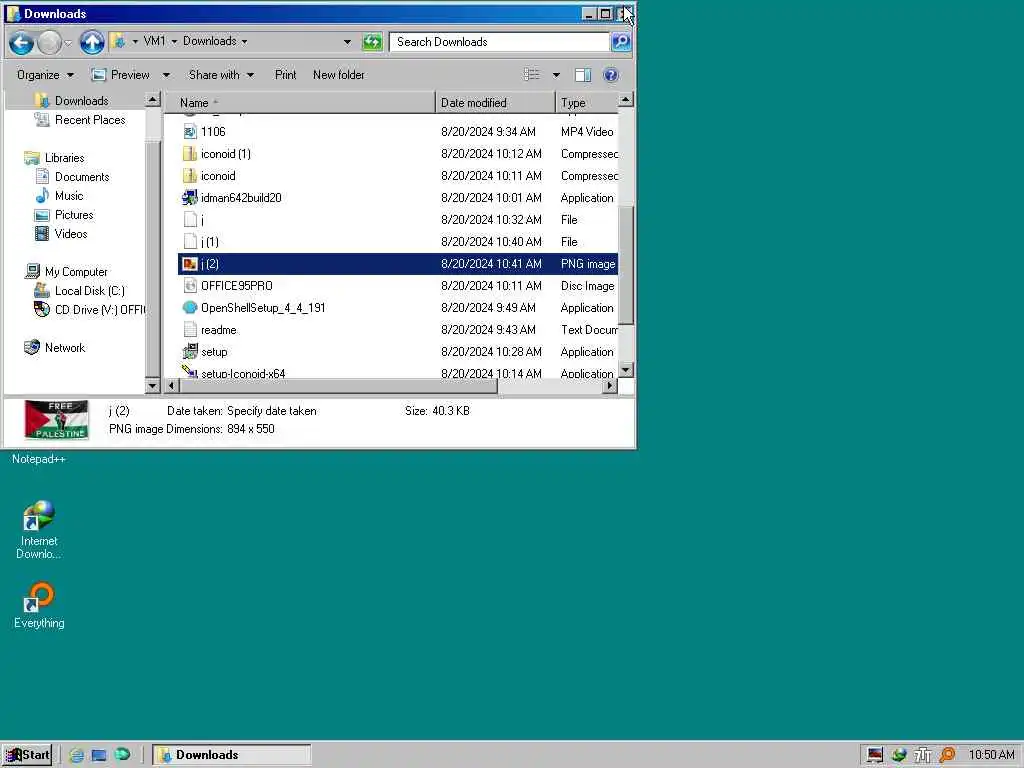Select the readme text document

(x=397, y=330)
